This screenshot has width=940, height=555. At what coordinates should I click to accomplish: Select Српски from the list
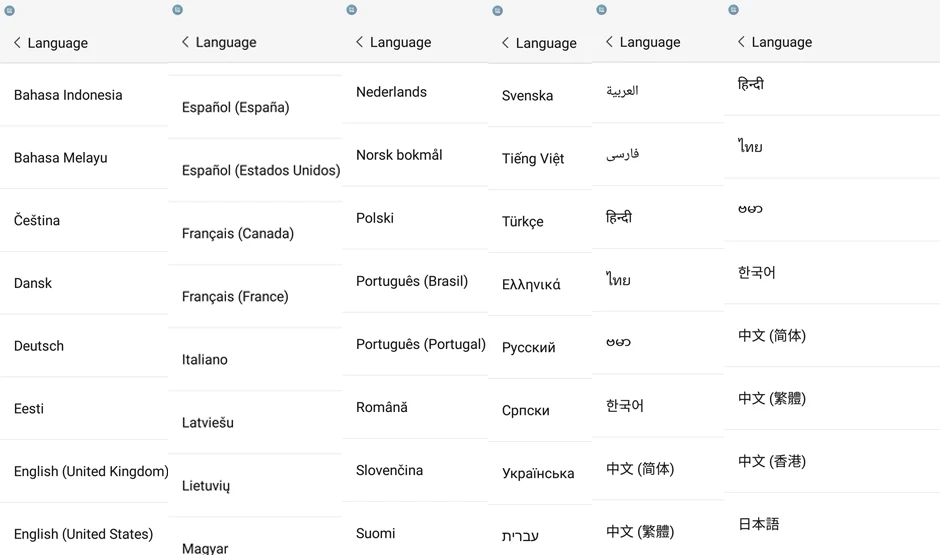pos(540,411)
